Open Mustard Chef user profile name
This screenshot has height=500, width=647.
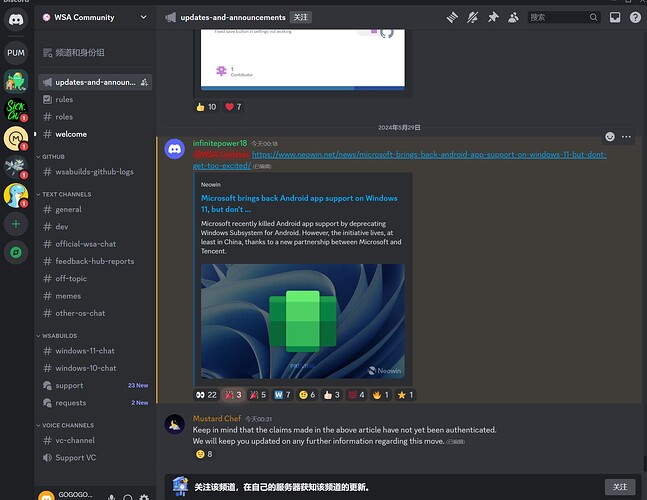[x=217, y=418]
